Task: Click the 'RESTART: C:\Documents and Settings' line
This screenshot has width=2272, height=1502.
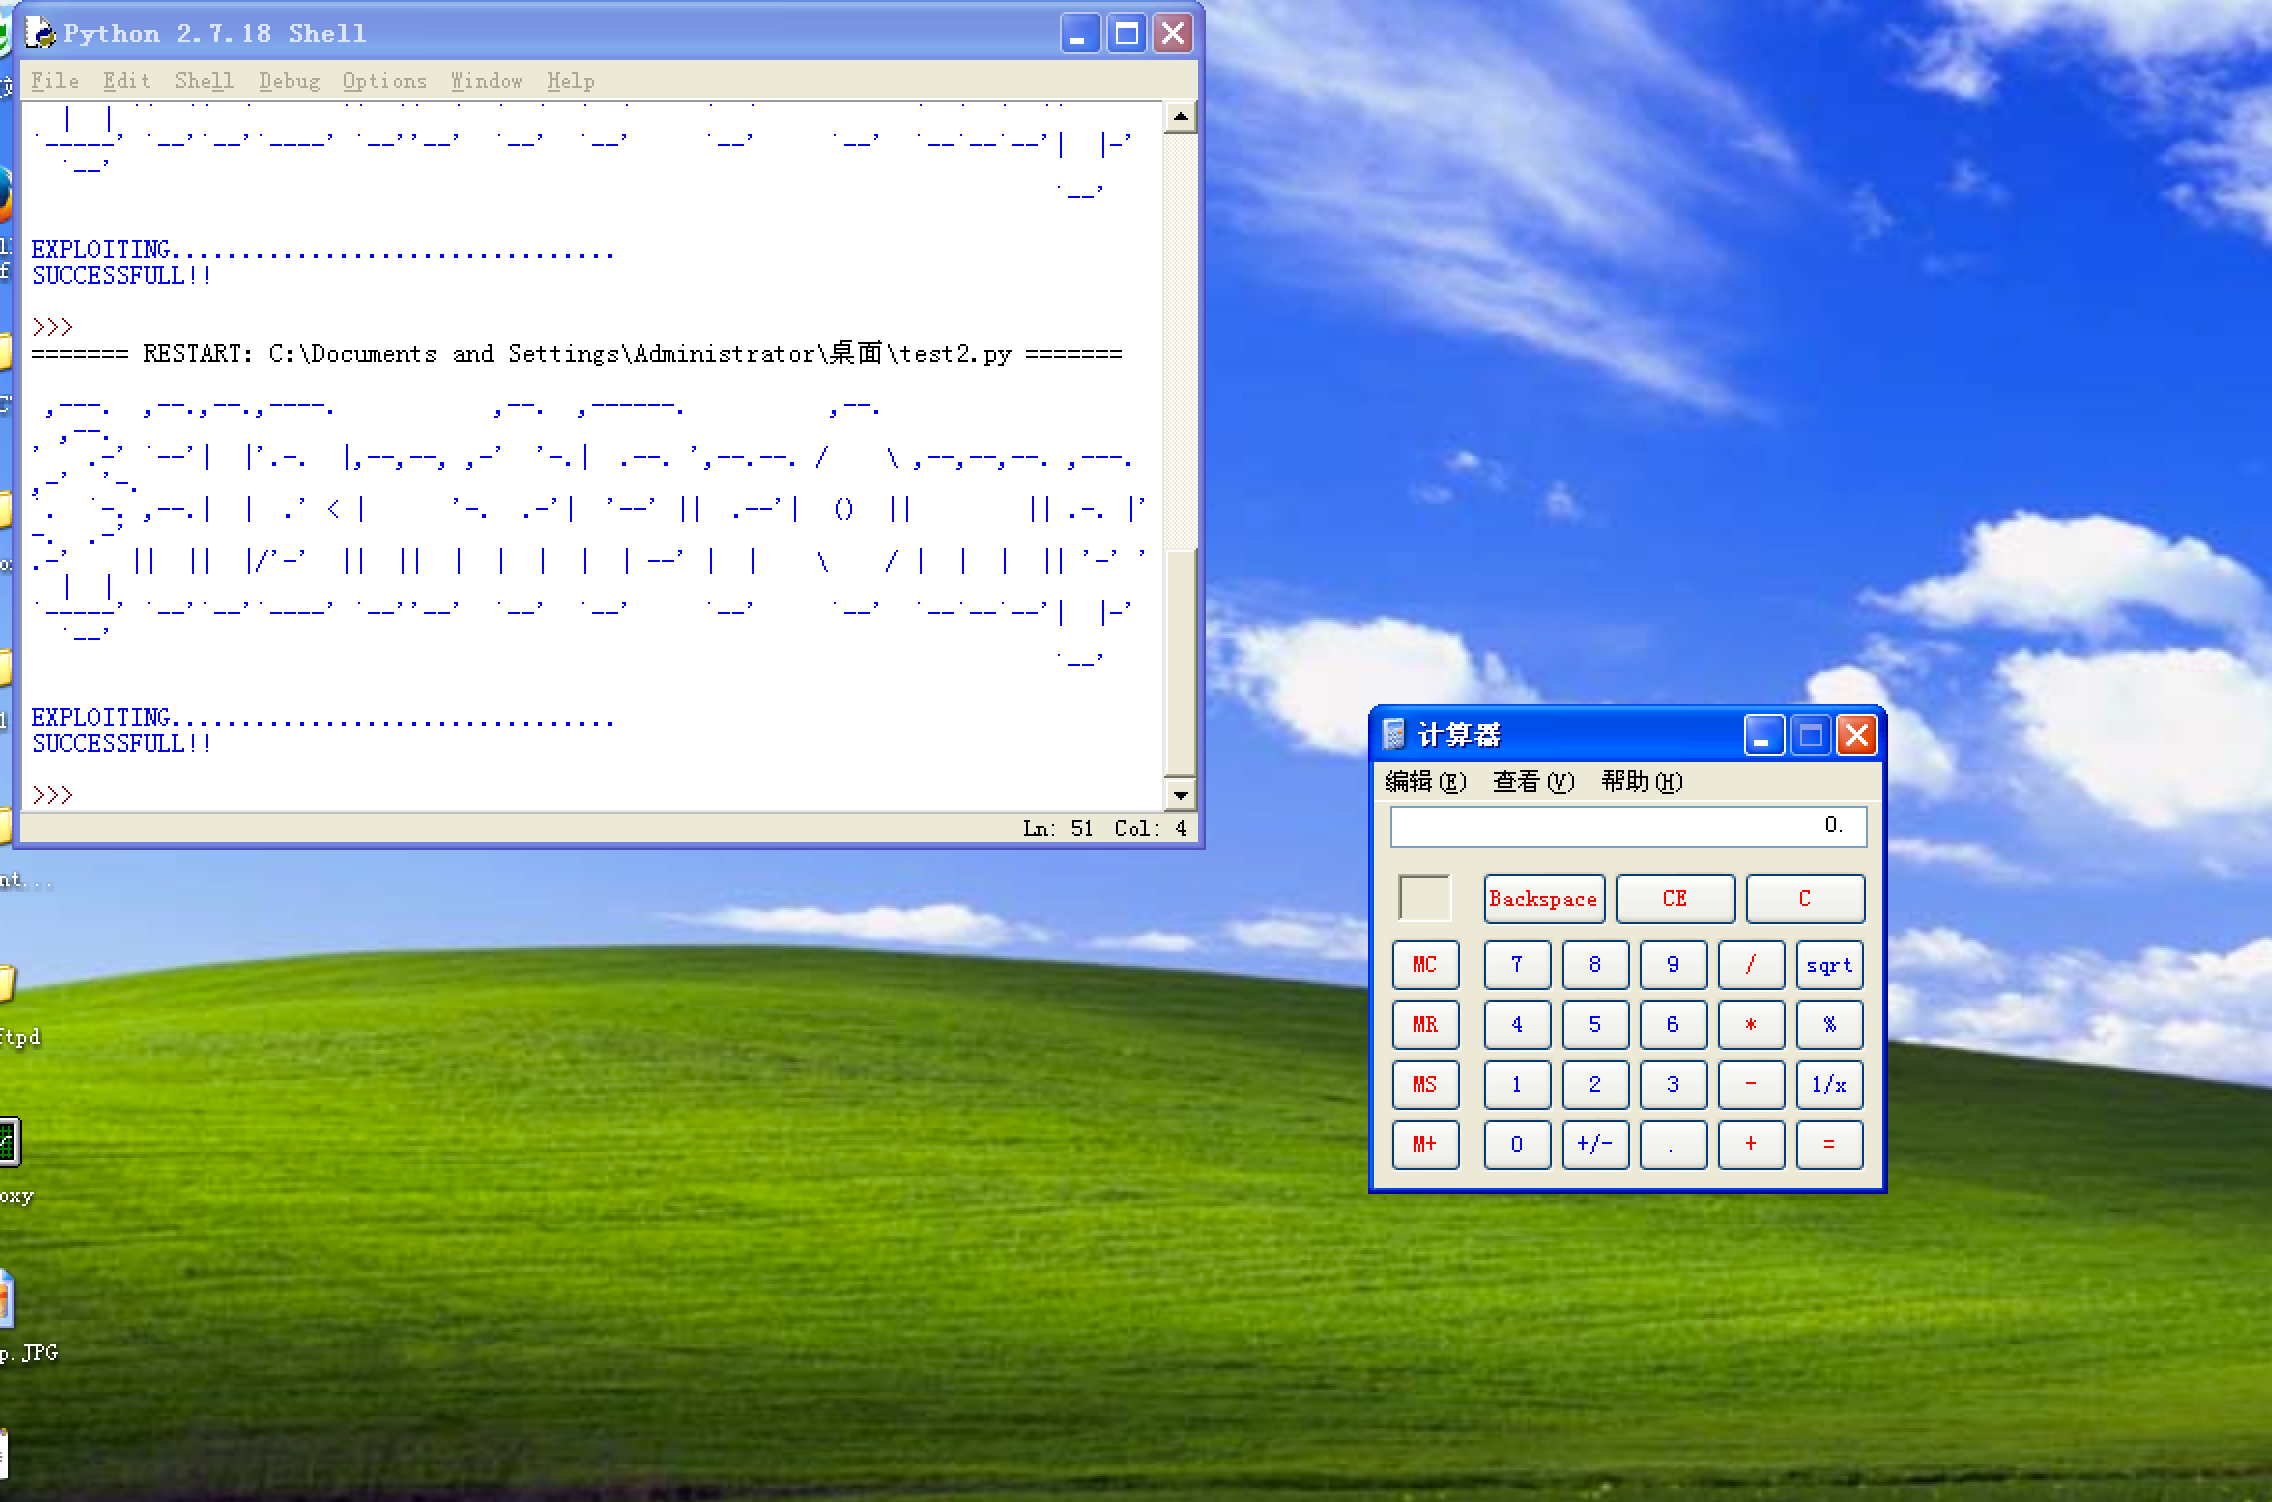Action: coord(577,354)
